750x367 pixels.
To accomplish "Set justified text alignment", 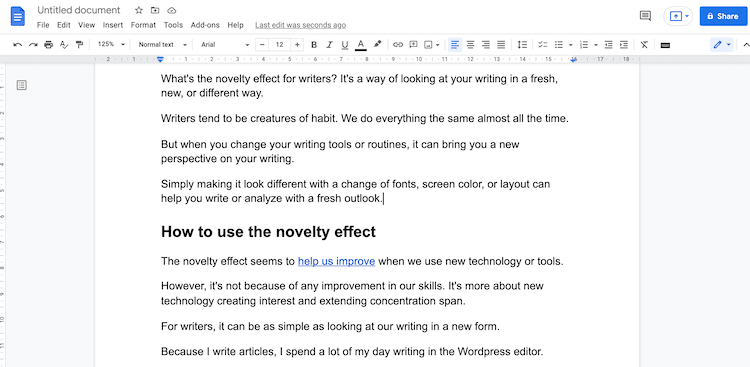I will 501,44.
